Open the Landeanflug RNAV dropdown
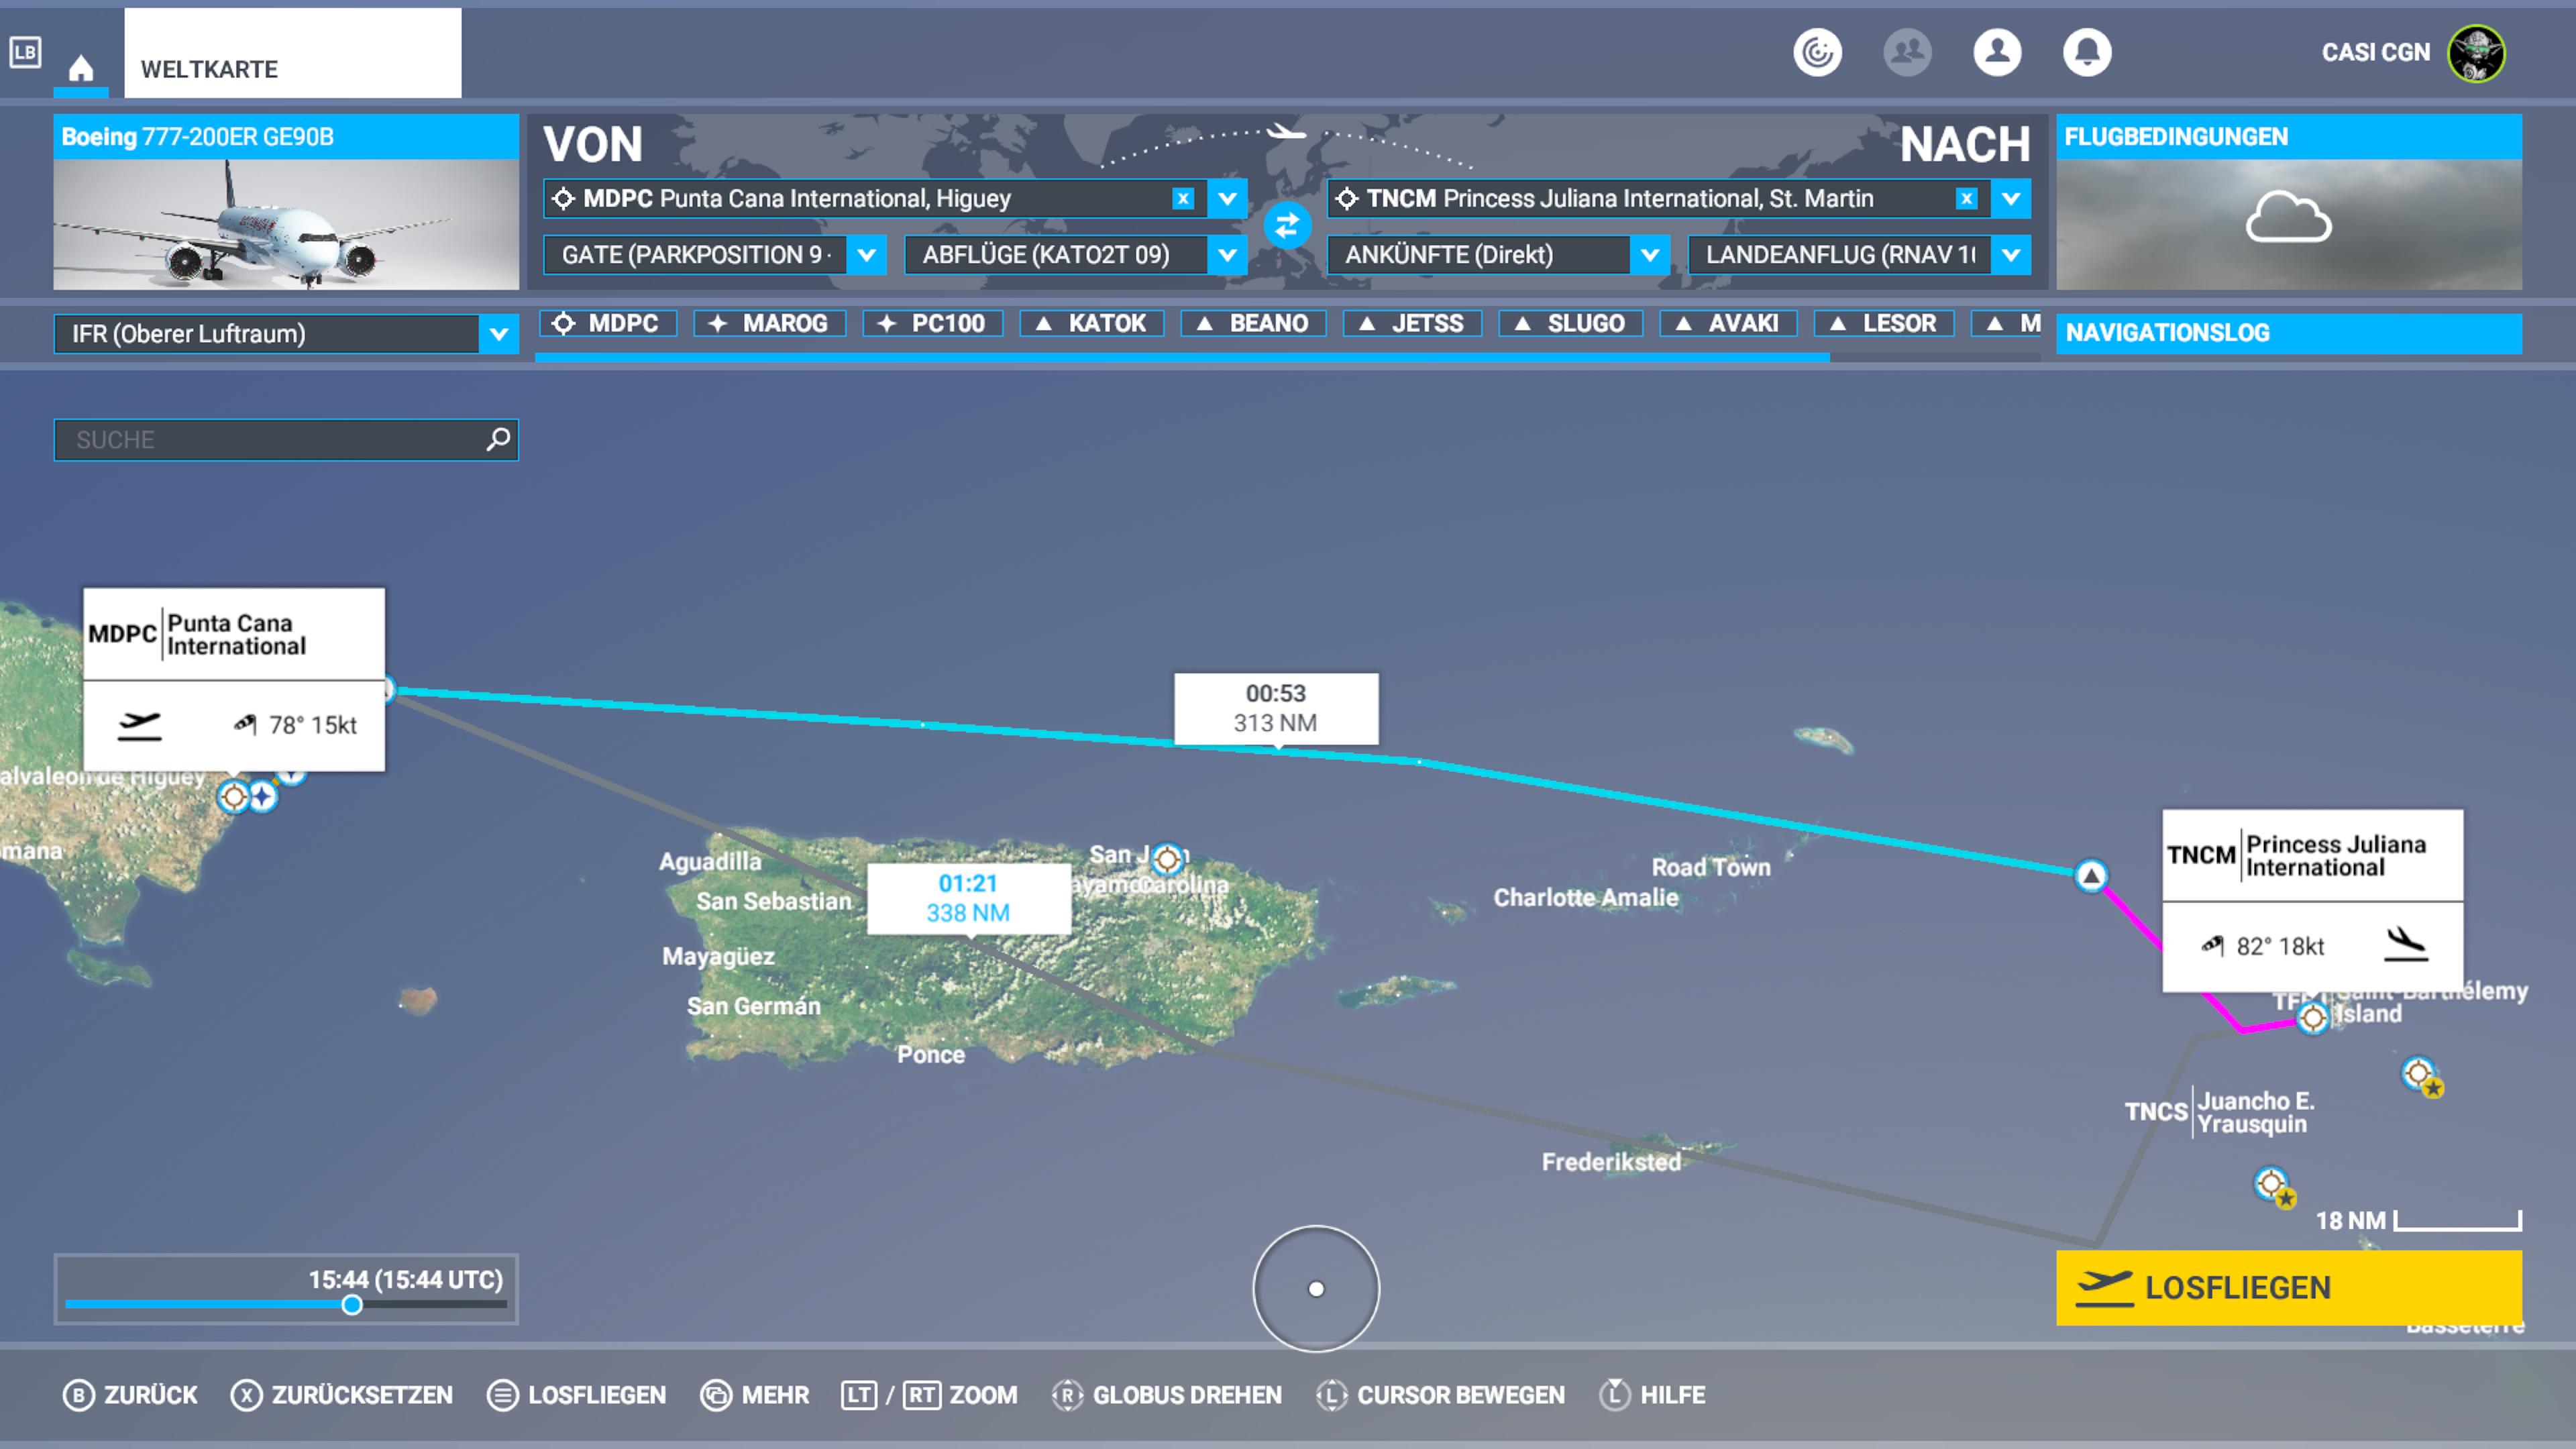The height and width of the screenshot is (1449, 2576). tap(1859, 254)
